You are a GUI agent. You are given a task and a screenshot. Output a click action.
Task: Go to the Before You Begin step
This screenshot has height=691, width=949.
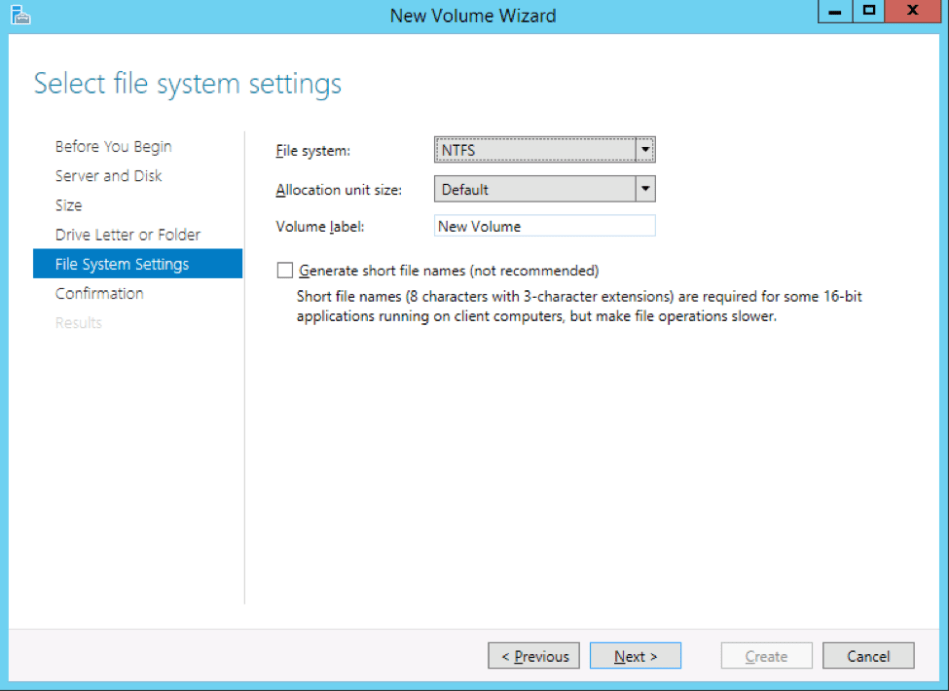[112, 146]
